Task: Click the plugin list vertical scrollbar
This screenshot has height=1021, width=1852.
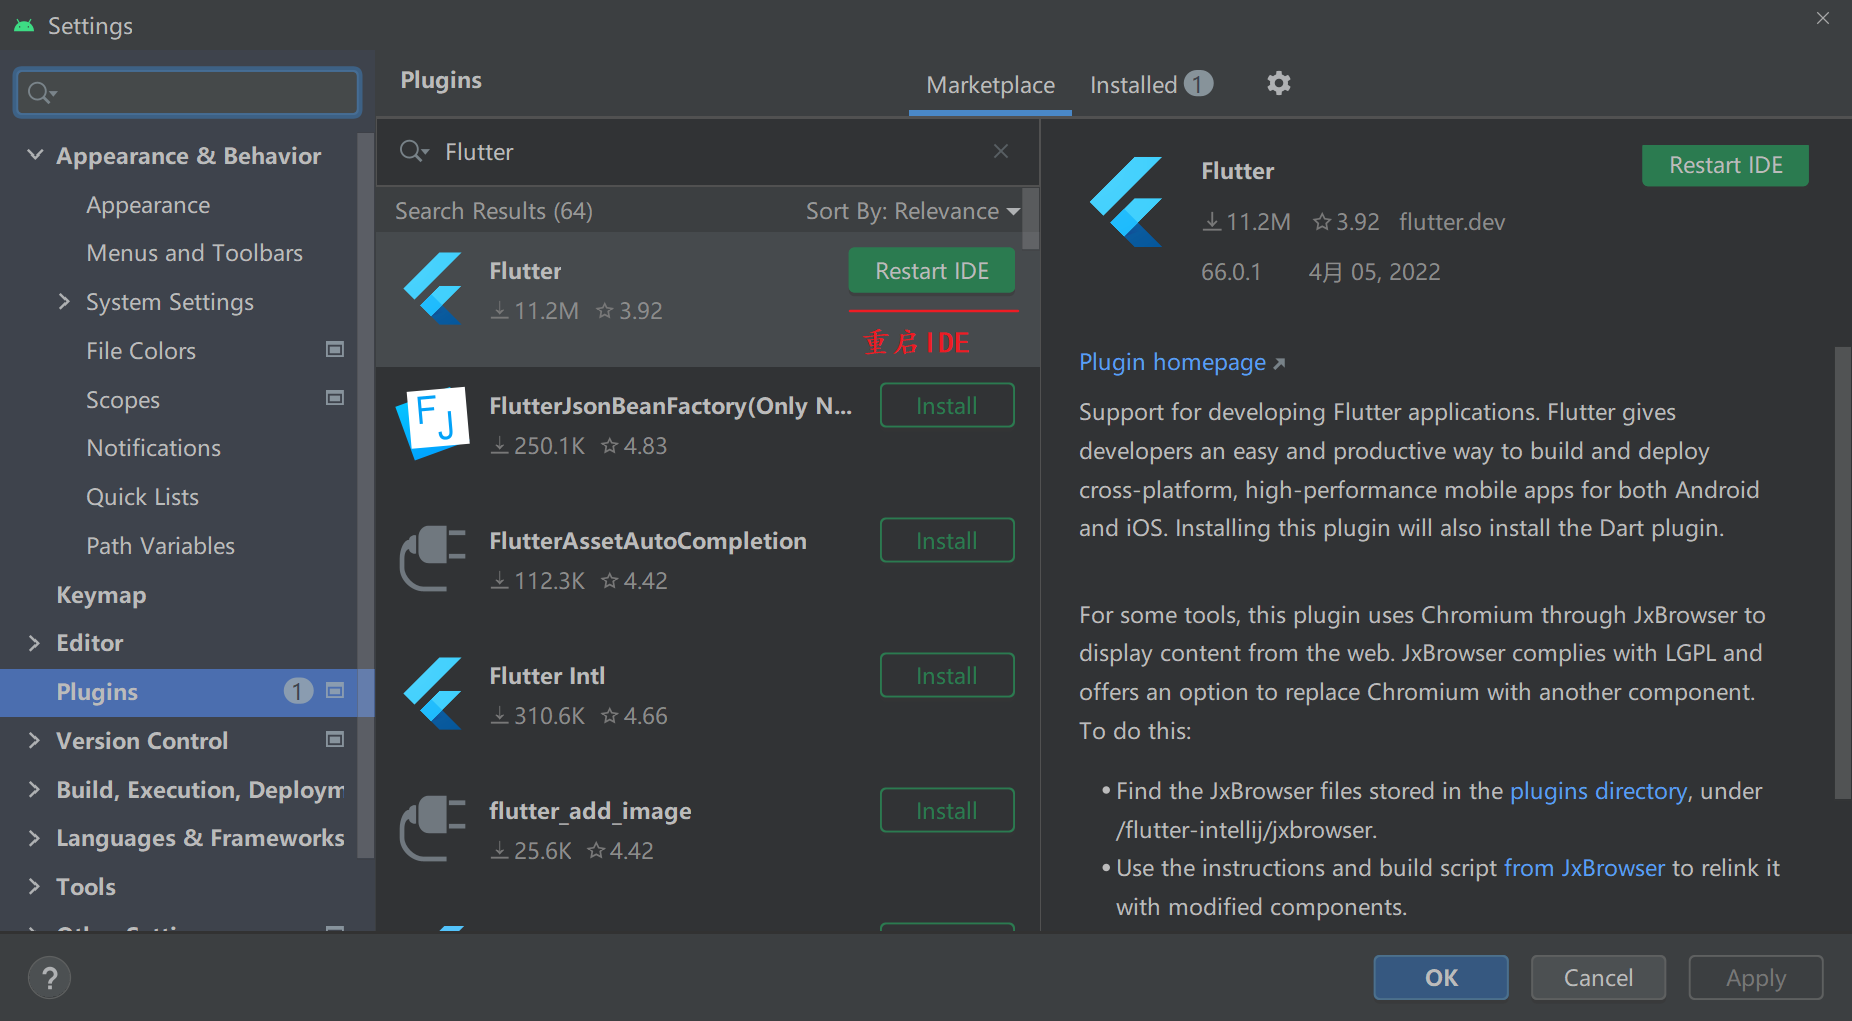Action: tap(1030, 218)
